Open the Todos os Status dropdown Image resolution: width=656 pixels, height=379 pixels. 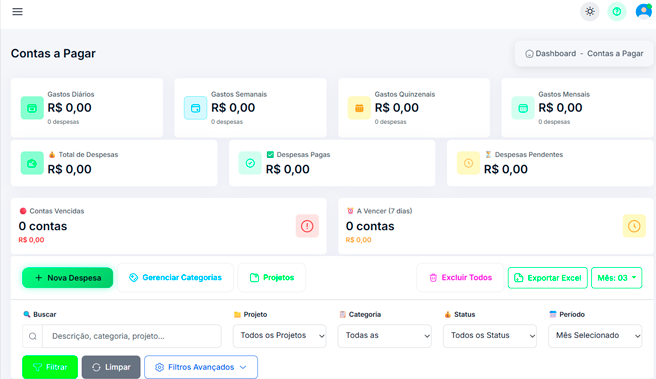click(490, 335)
